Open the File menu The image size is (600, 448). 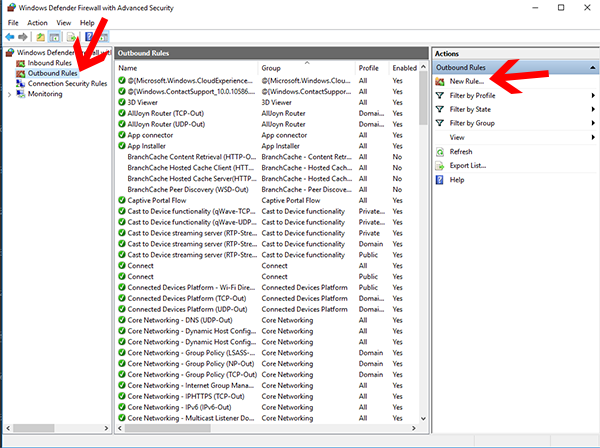tap(13, 23)
